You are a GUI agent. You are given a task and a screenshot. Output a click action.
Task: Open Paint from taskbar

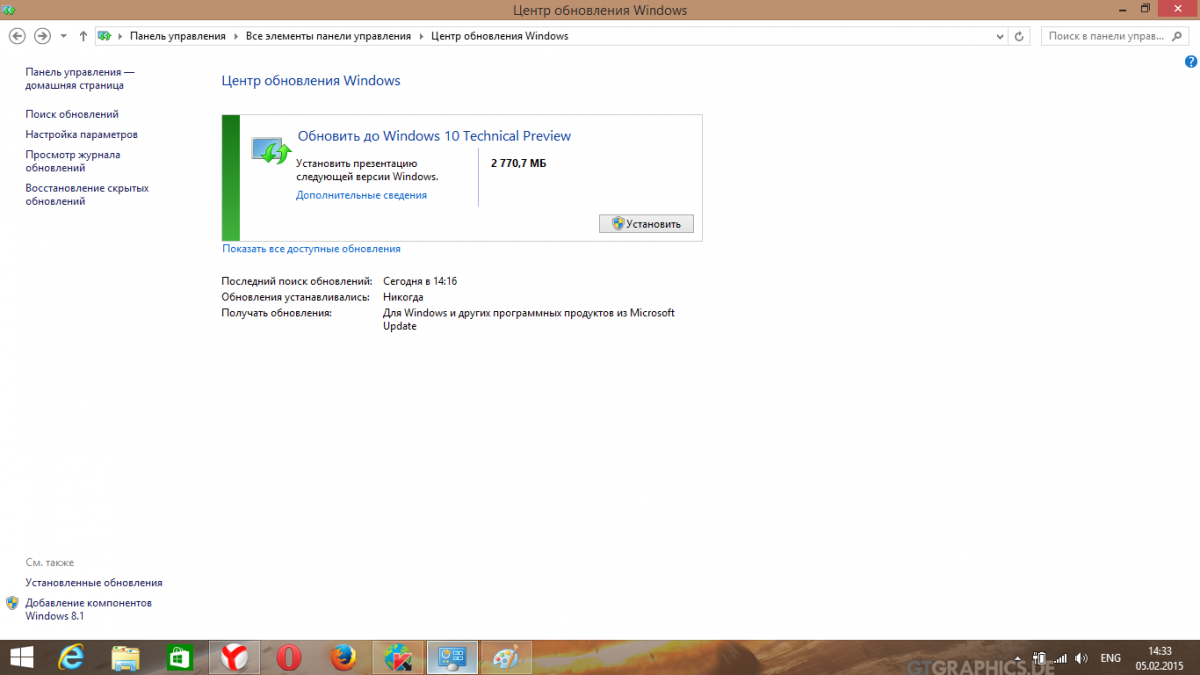pos(506,657)
